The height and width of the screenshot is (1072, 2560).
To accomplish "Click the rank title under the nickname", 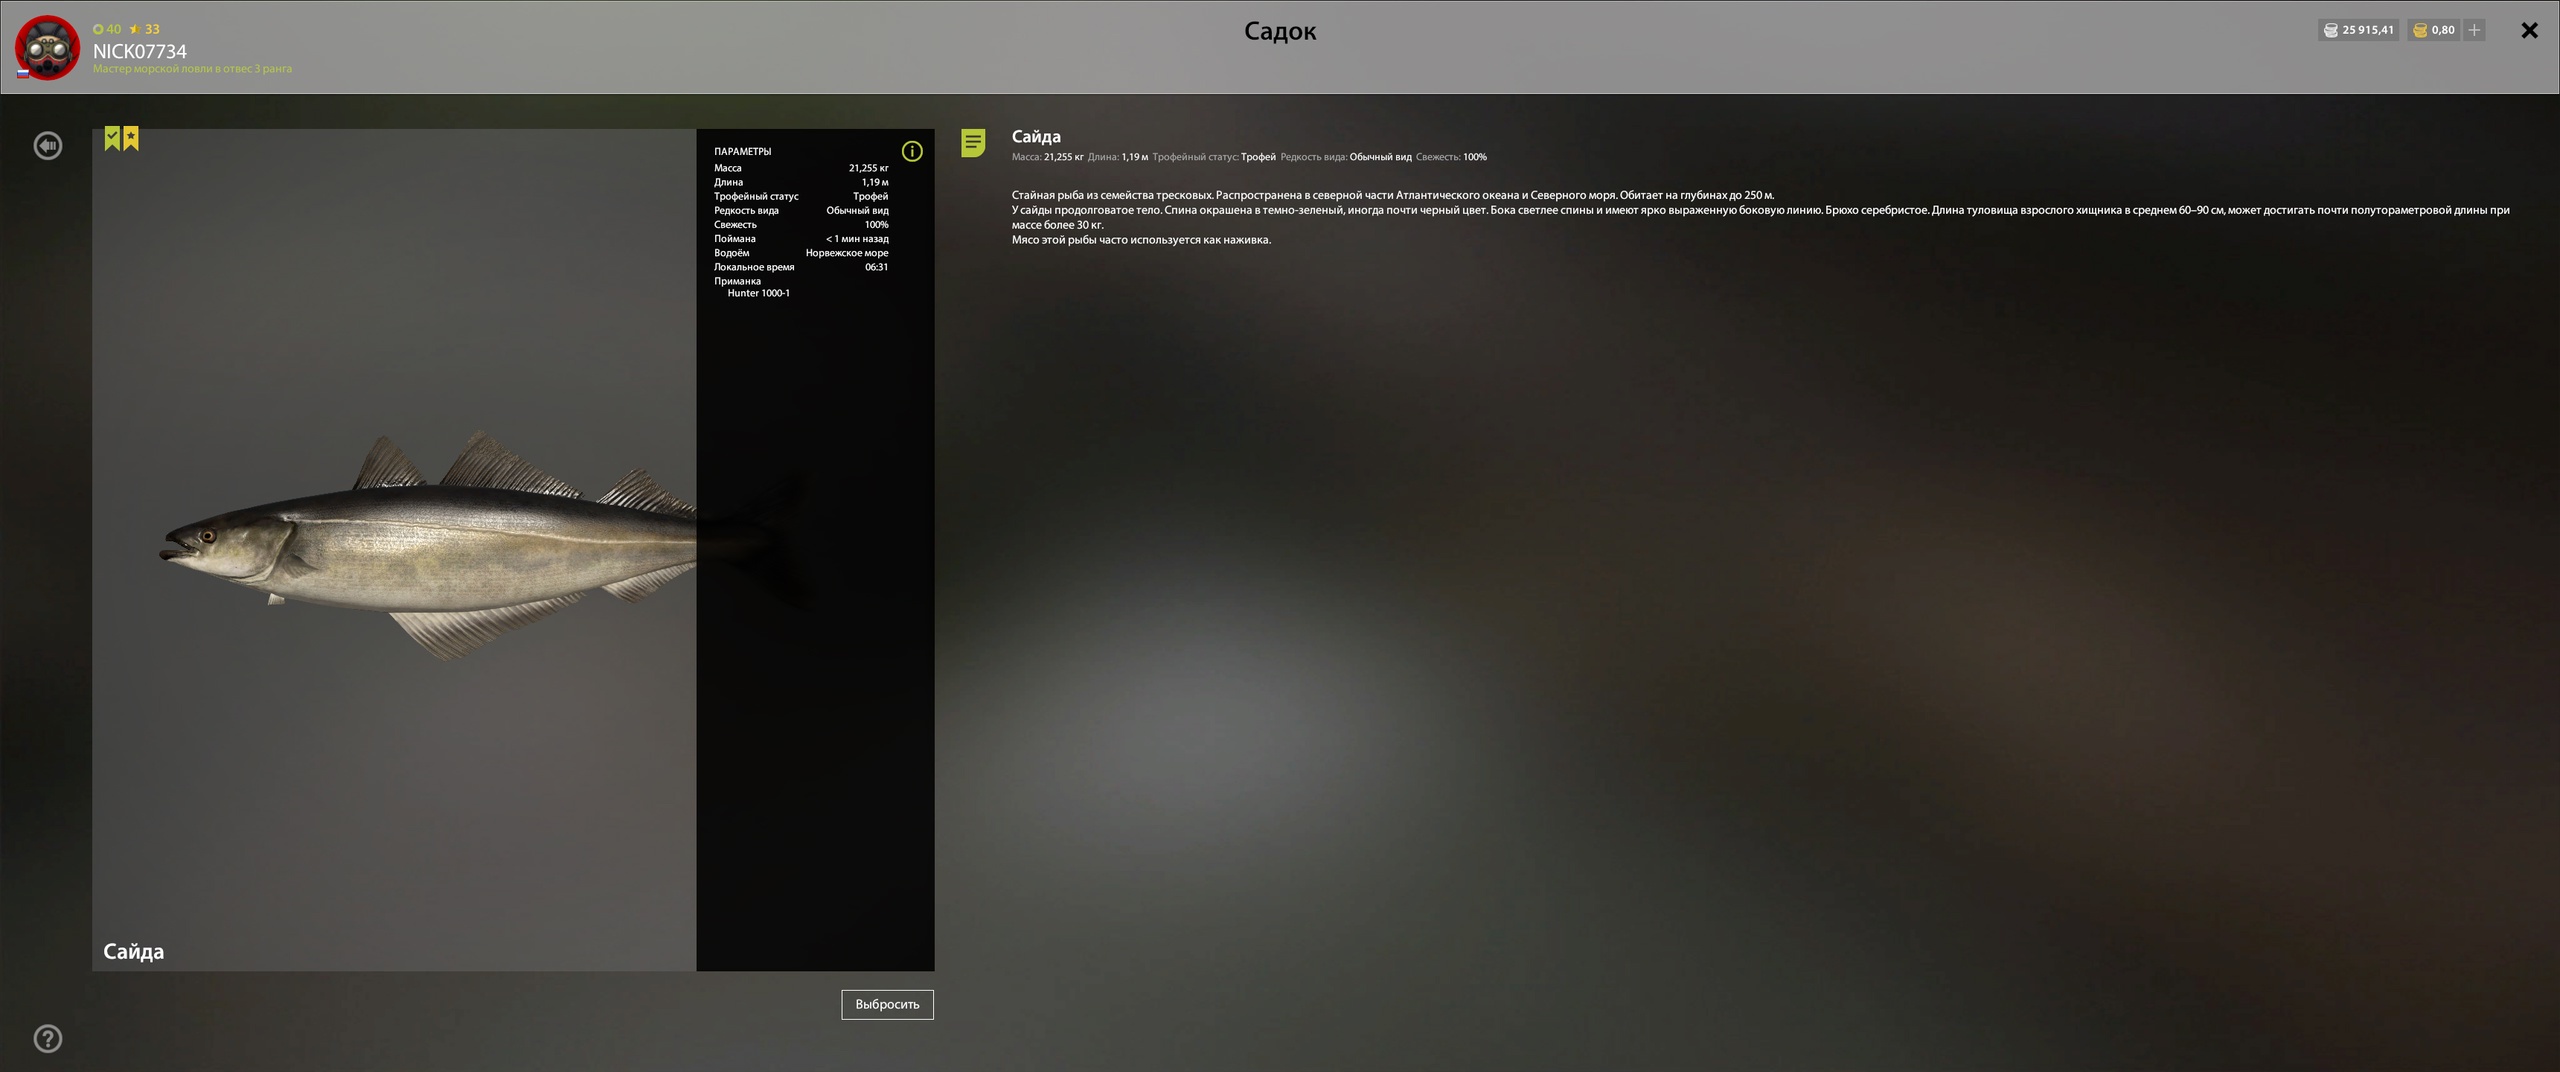I will click(192, 69).
